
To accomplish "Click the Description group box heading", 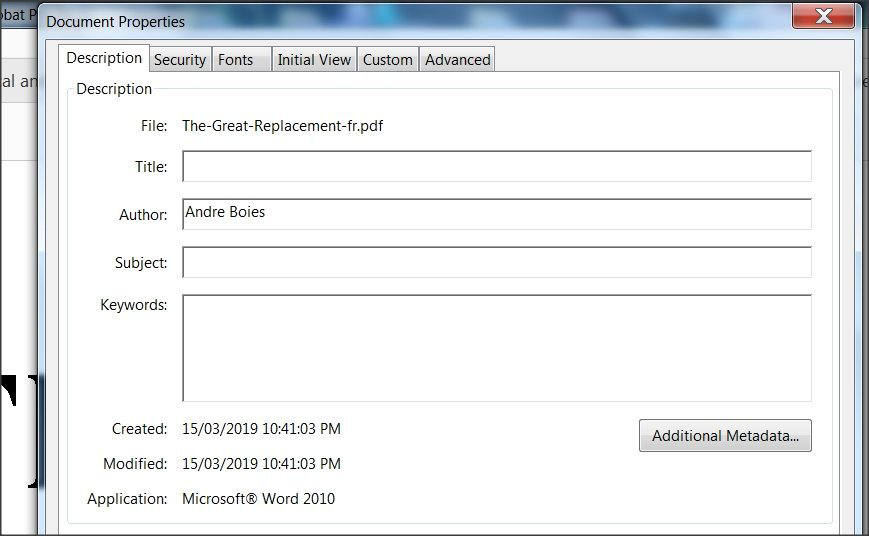I will pos(114,89).
